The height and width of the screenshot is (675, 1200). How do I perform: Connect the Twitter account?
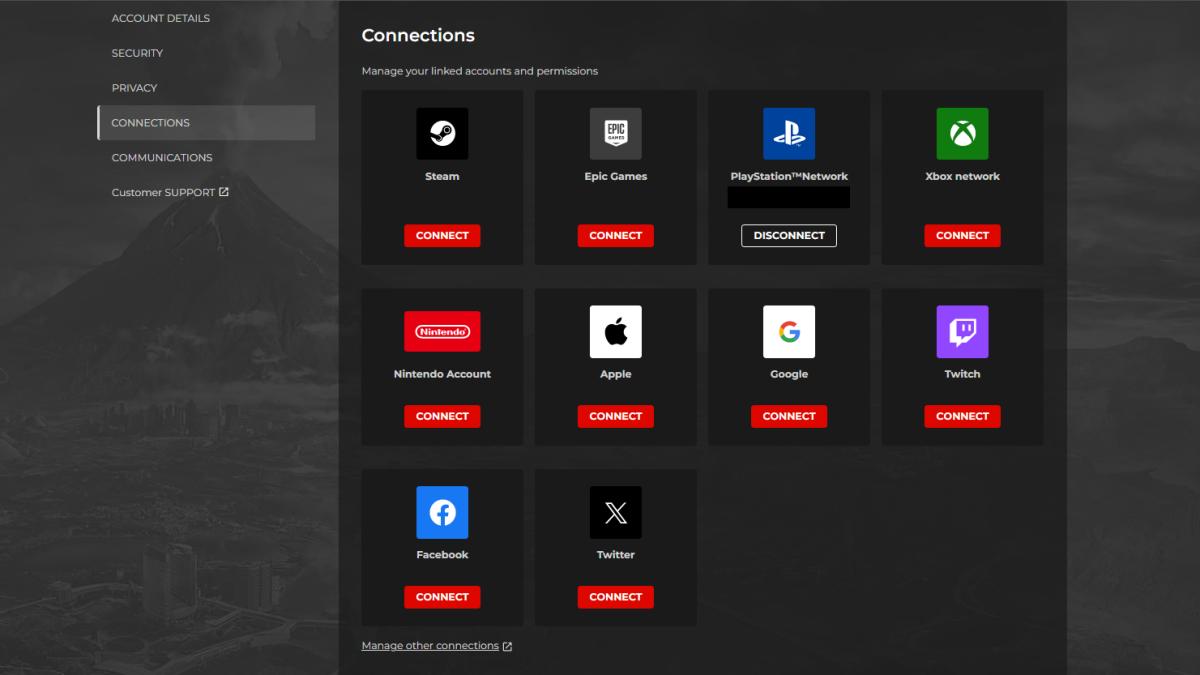coord(616,597)
